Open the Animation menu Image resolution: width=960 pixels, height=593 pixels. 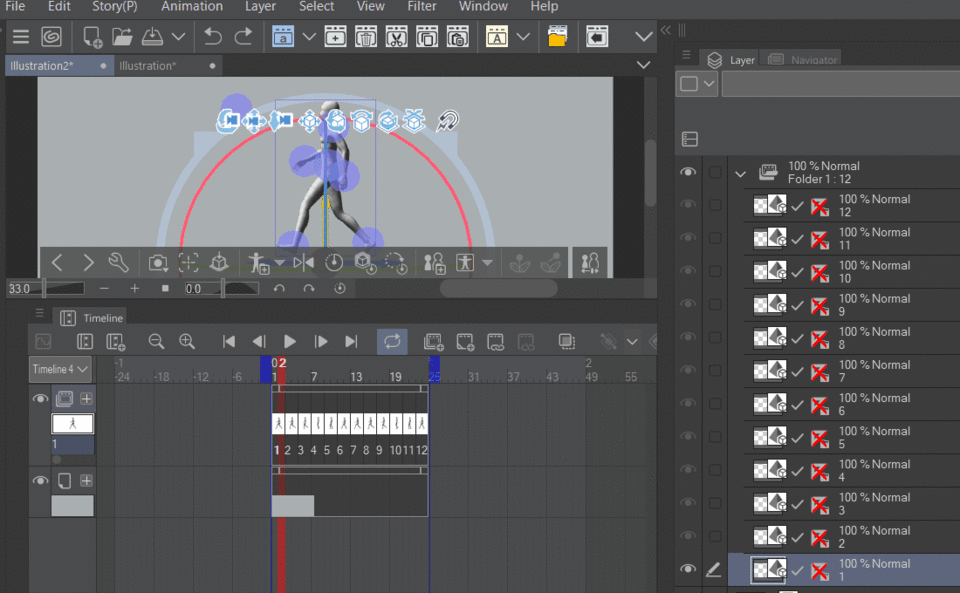192,7
